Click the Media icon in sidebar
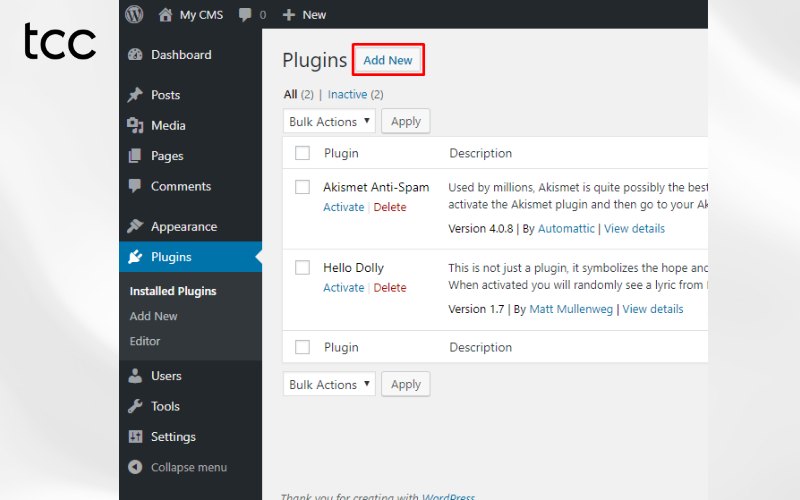This screenshot has height=500, width=800. [135, 126]
